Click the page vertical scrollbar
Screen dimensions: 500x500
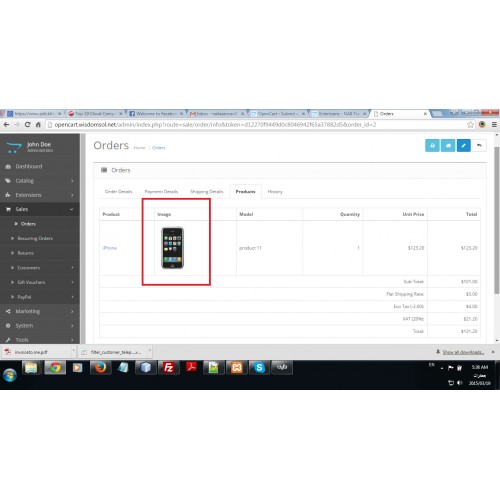click(x=497, y=220)
